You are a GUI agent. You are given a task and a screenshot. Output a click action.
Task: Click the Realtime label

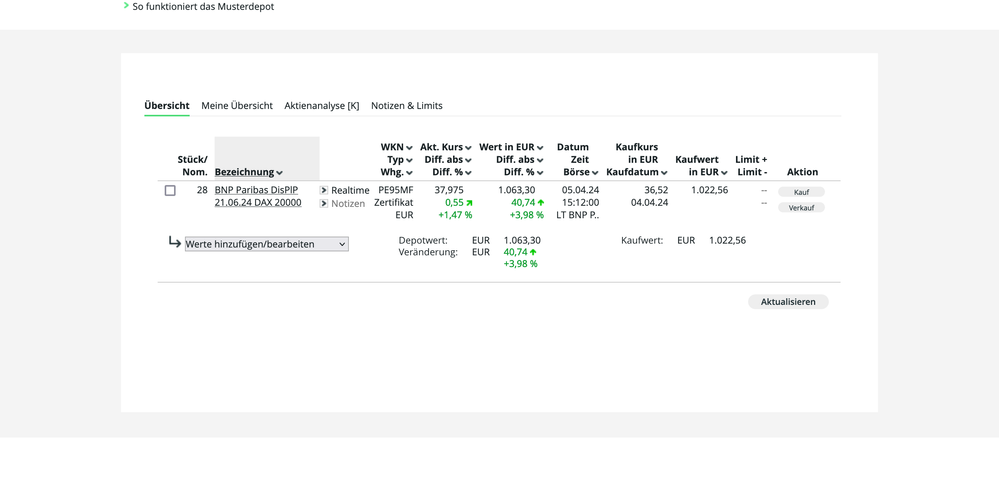point(350,190)
